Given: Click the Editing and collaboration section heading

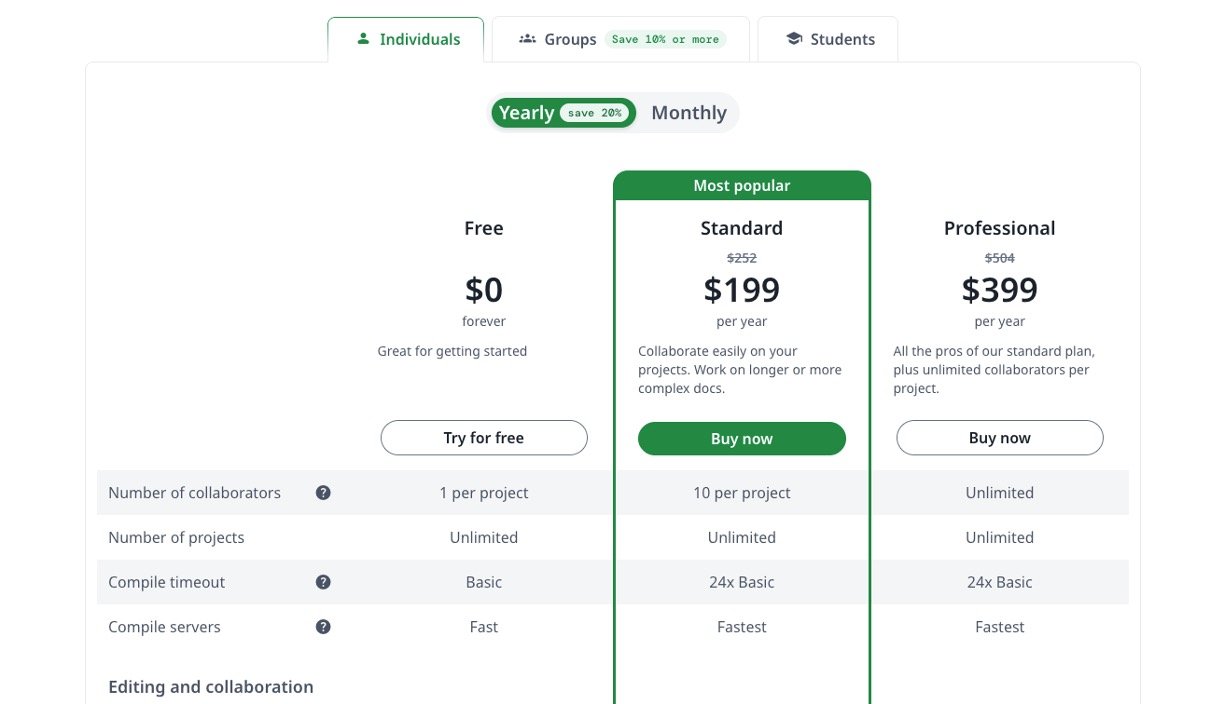Looking at the screenshot, I should pyautogui.click(x=211, y=687).
